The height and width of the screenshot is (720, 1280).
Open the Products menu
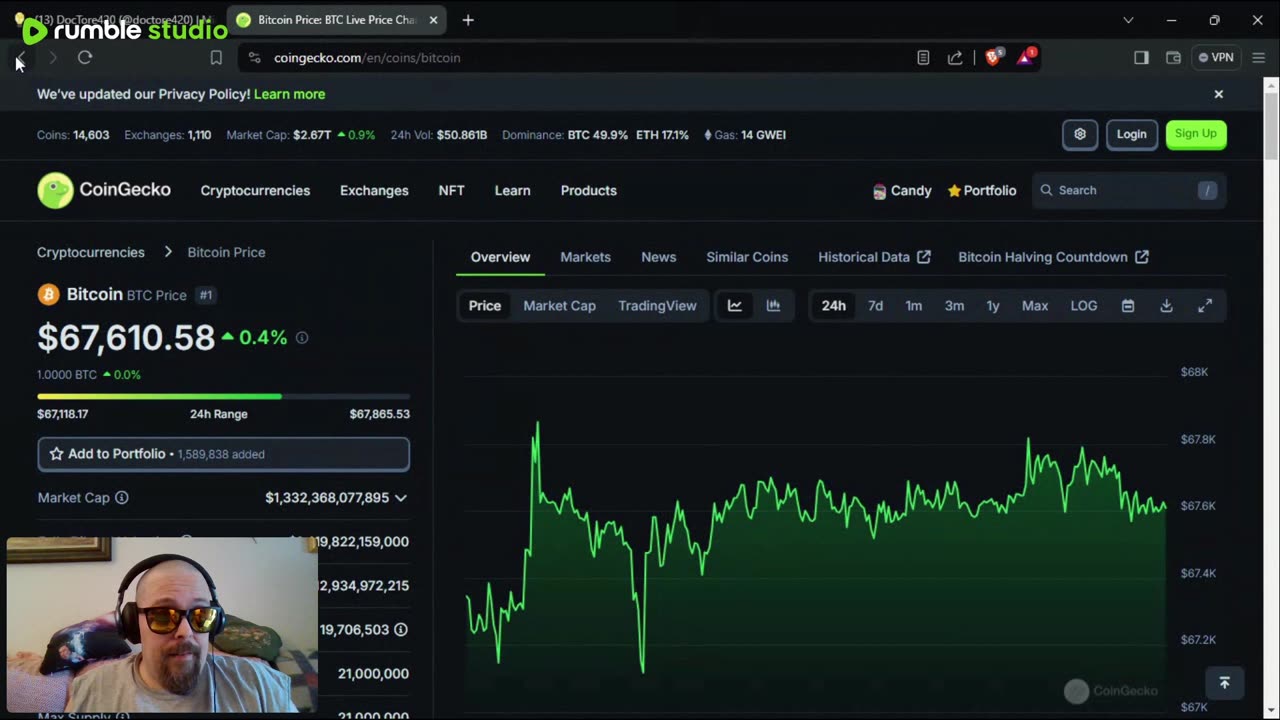coord(588,190)
